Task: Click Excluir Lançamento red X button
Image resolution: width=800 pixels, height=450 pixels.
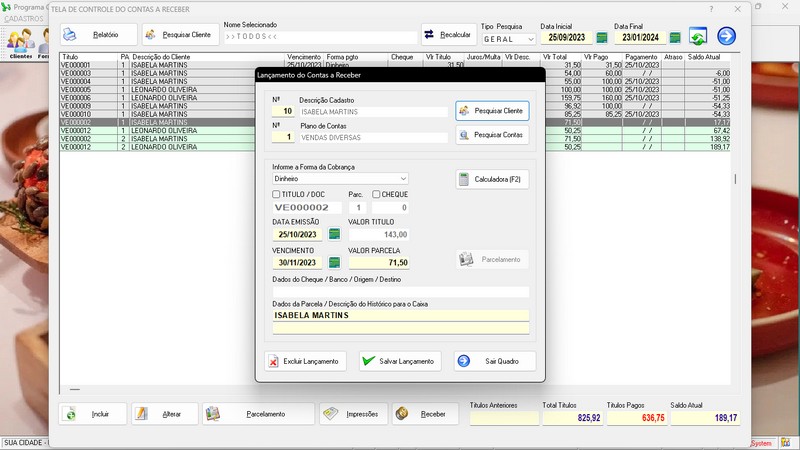Action: (x=305, y=361)
